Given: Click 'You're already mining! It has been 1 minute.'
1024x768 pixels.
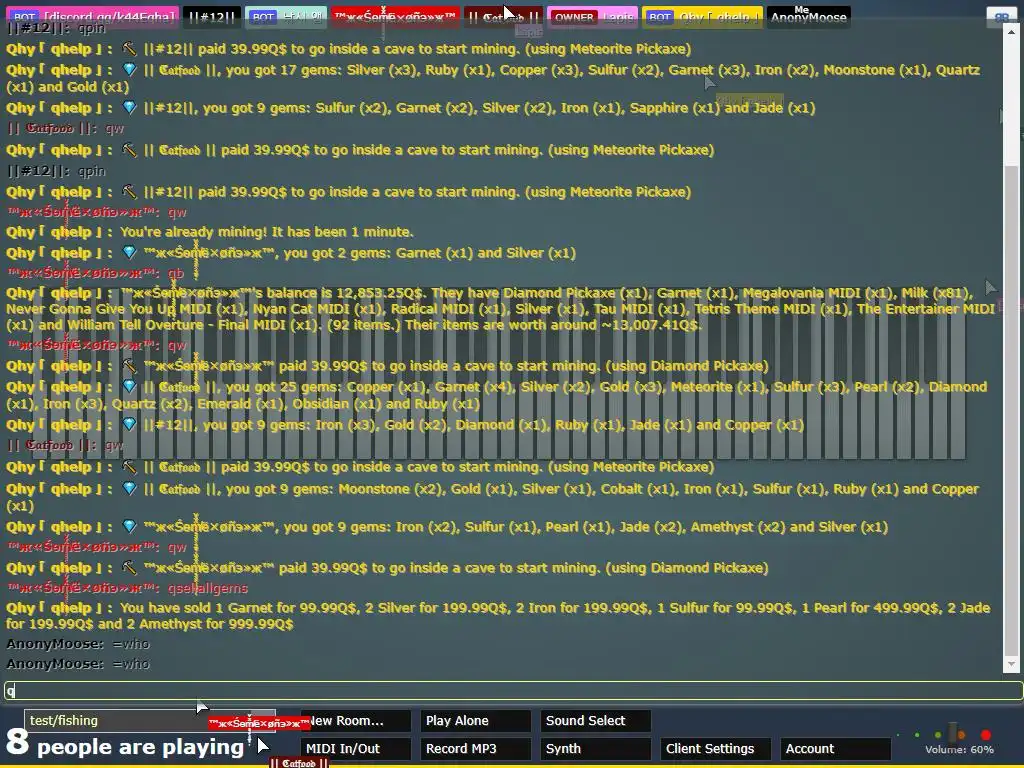Looking at the screenshot, I should [266, 232].
